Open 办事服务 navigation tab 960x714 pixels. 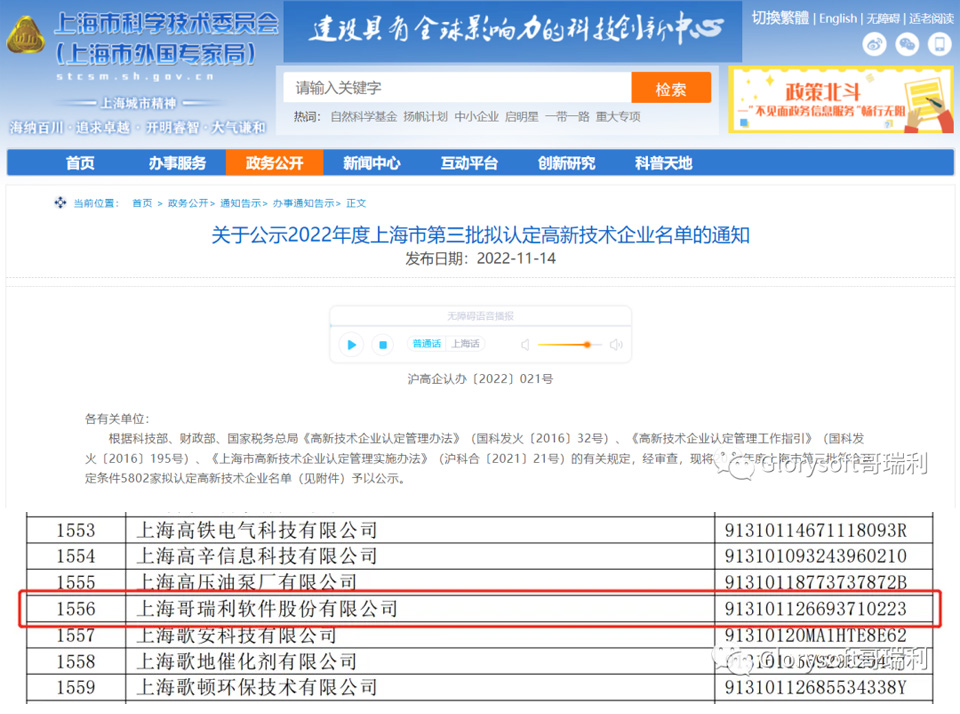tap(178, 163)
